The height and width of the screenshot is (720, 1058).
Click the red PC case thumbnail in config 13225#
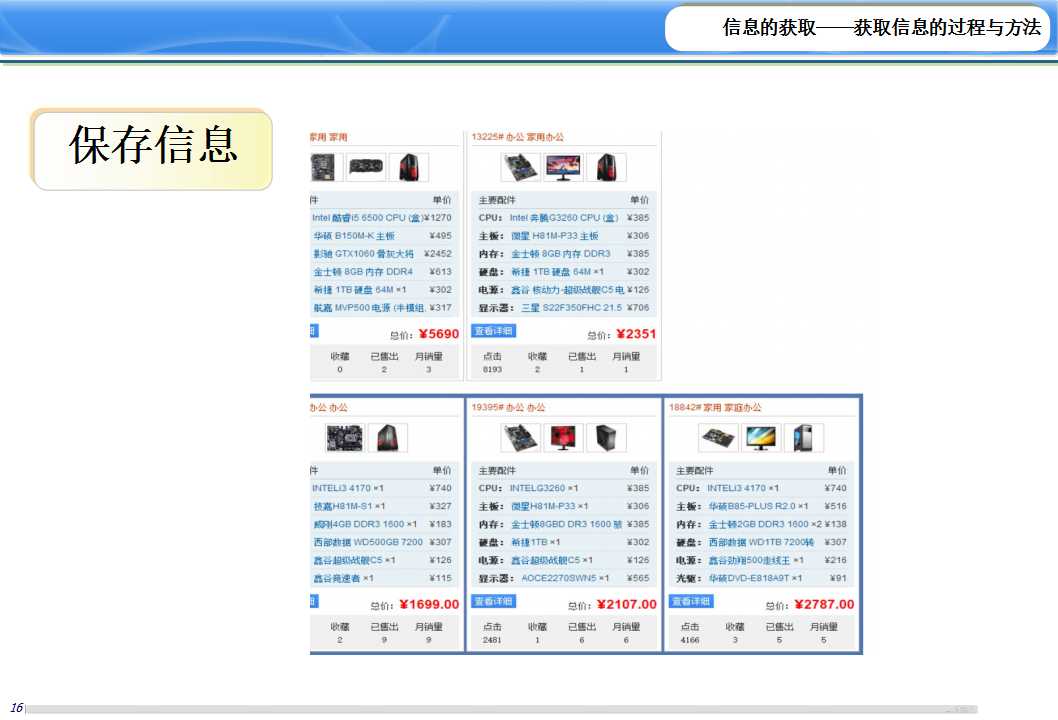607,167
